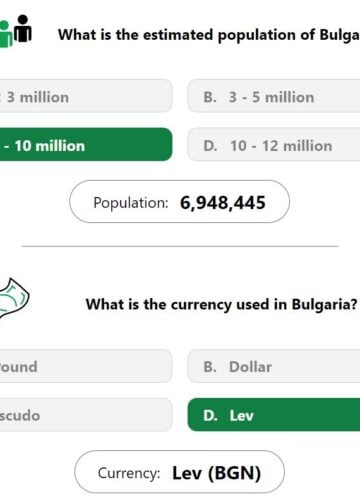The image size is (360, 504).
Task: Click the horizontal divider between questions
Action: point(180,246)
